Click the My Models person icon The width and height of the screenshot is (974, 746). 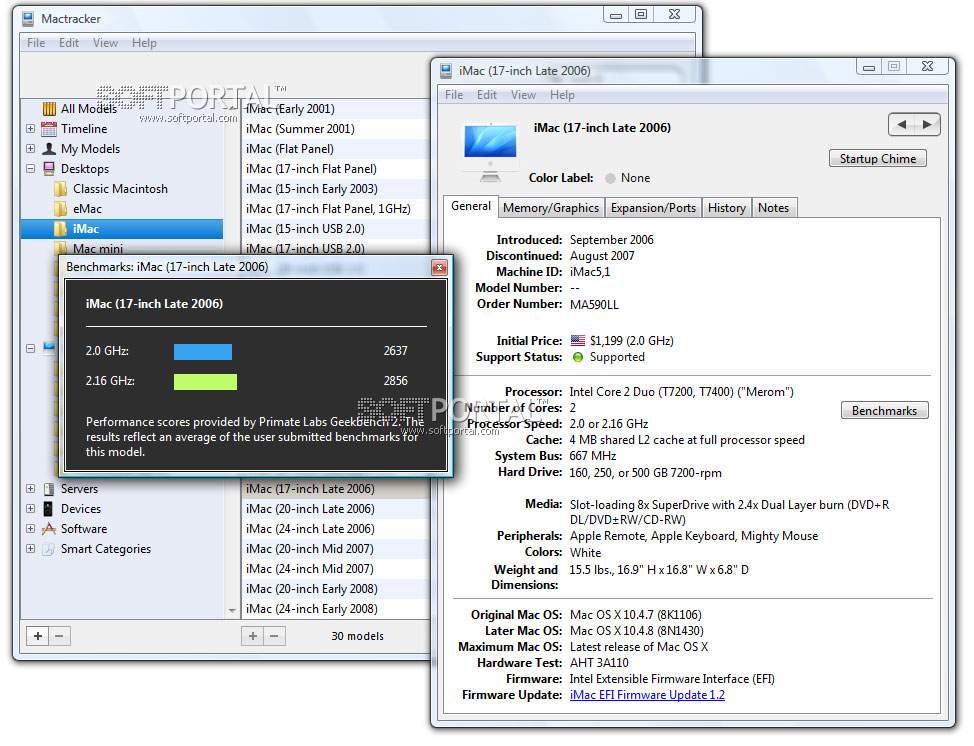pyautogui.click(x=49, y=149)
